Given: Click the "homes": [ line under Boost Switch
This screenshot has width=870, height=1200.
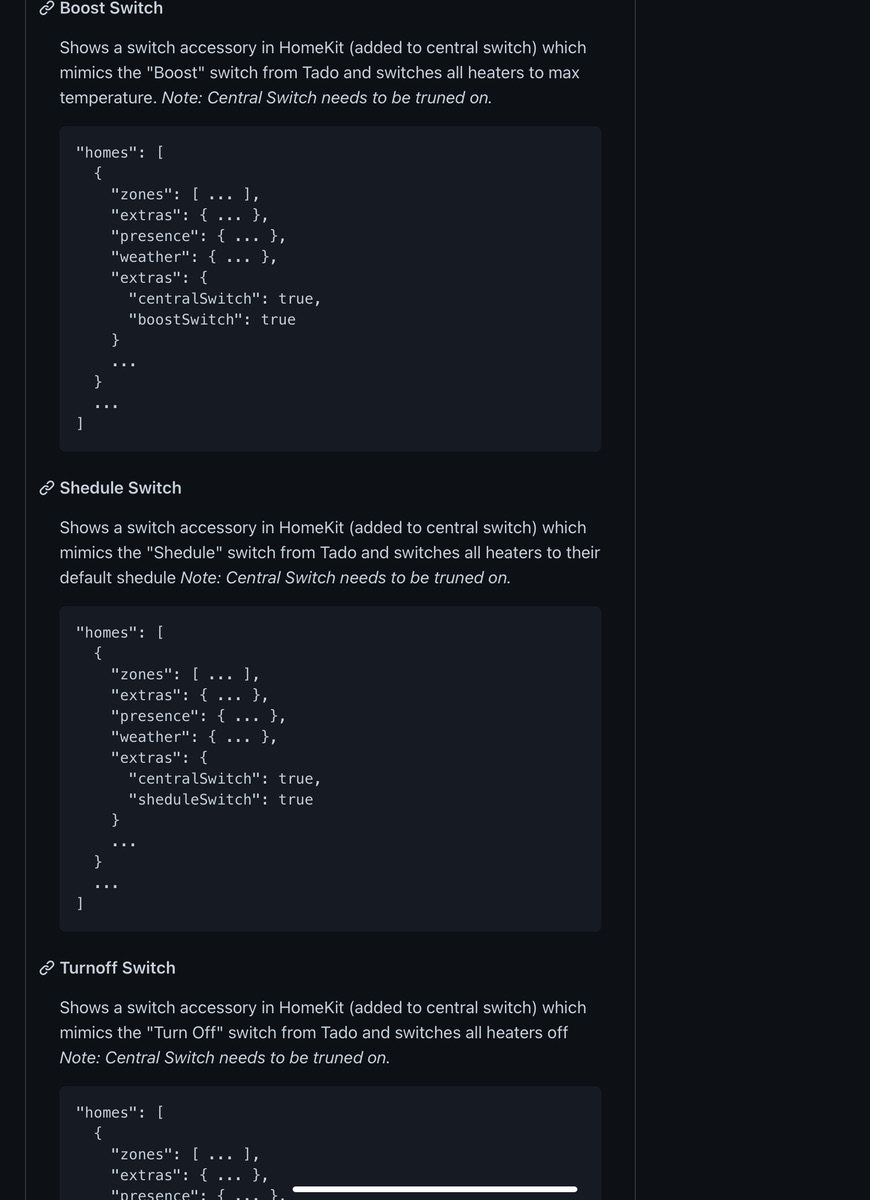Looking at the screenshot, I should 120,153.
